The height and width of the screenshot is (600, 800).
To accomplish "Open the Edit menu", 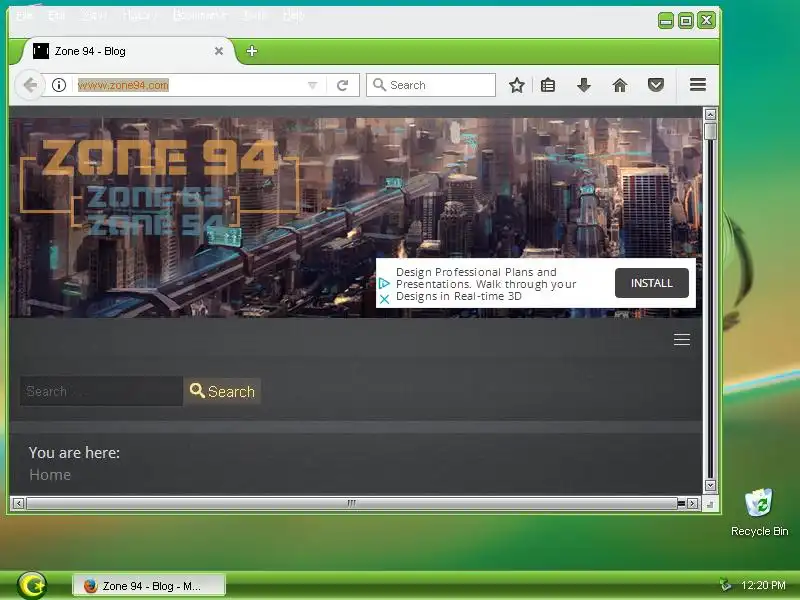I will tap(57, 15).
